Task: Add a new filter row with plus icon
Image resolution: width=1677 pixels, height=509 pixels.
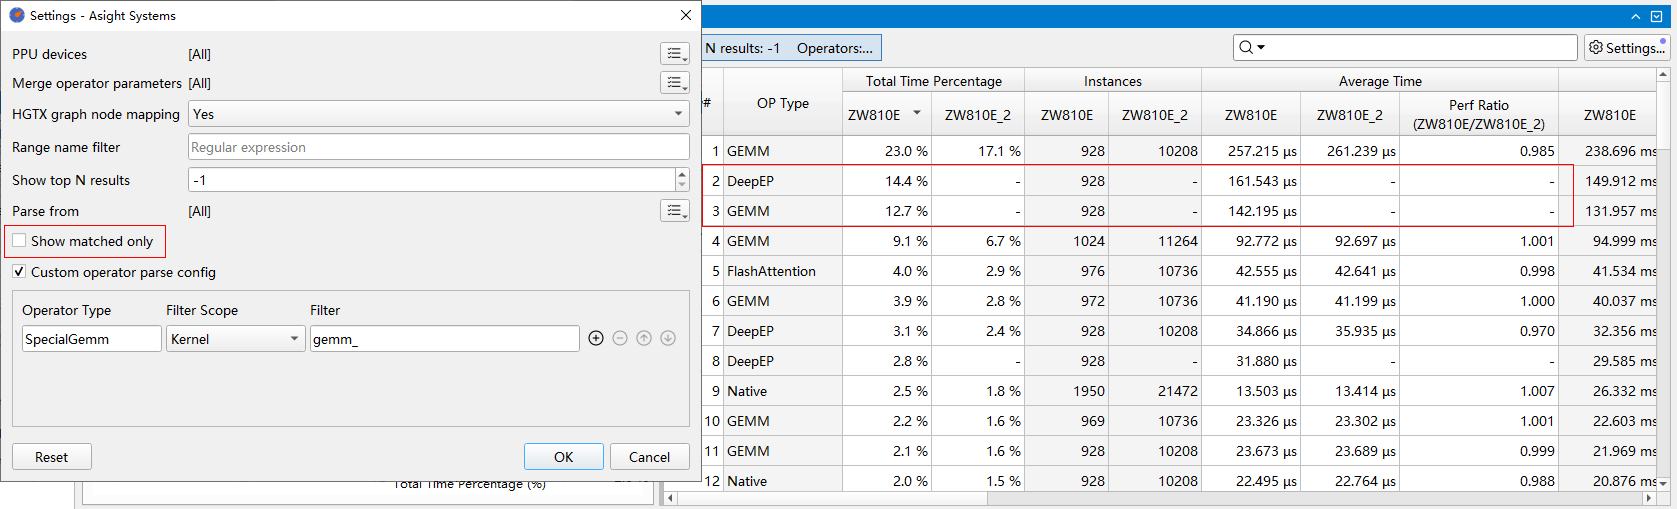Action: coord(596,339)
